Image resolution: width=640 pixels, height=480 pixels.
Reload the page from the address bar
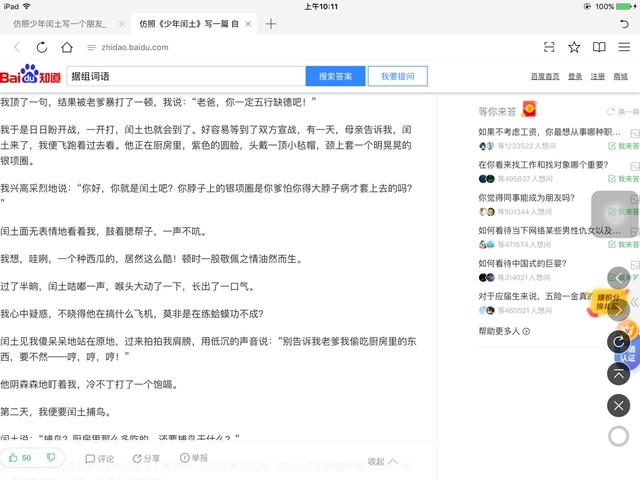[41, 47]
